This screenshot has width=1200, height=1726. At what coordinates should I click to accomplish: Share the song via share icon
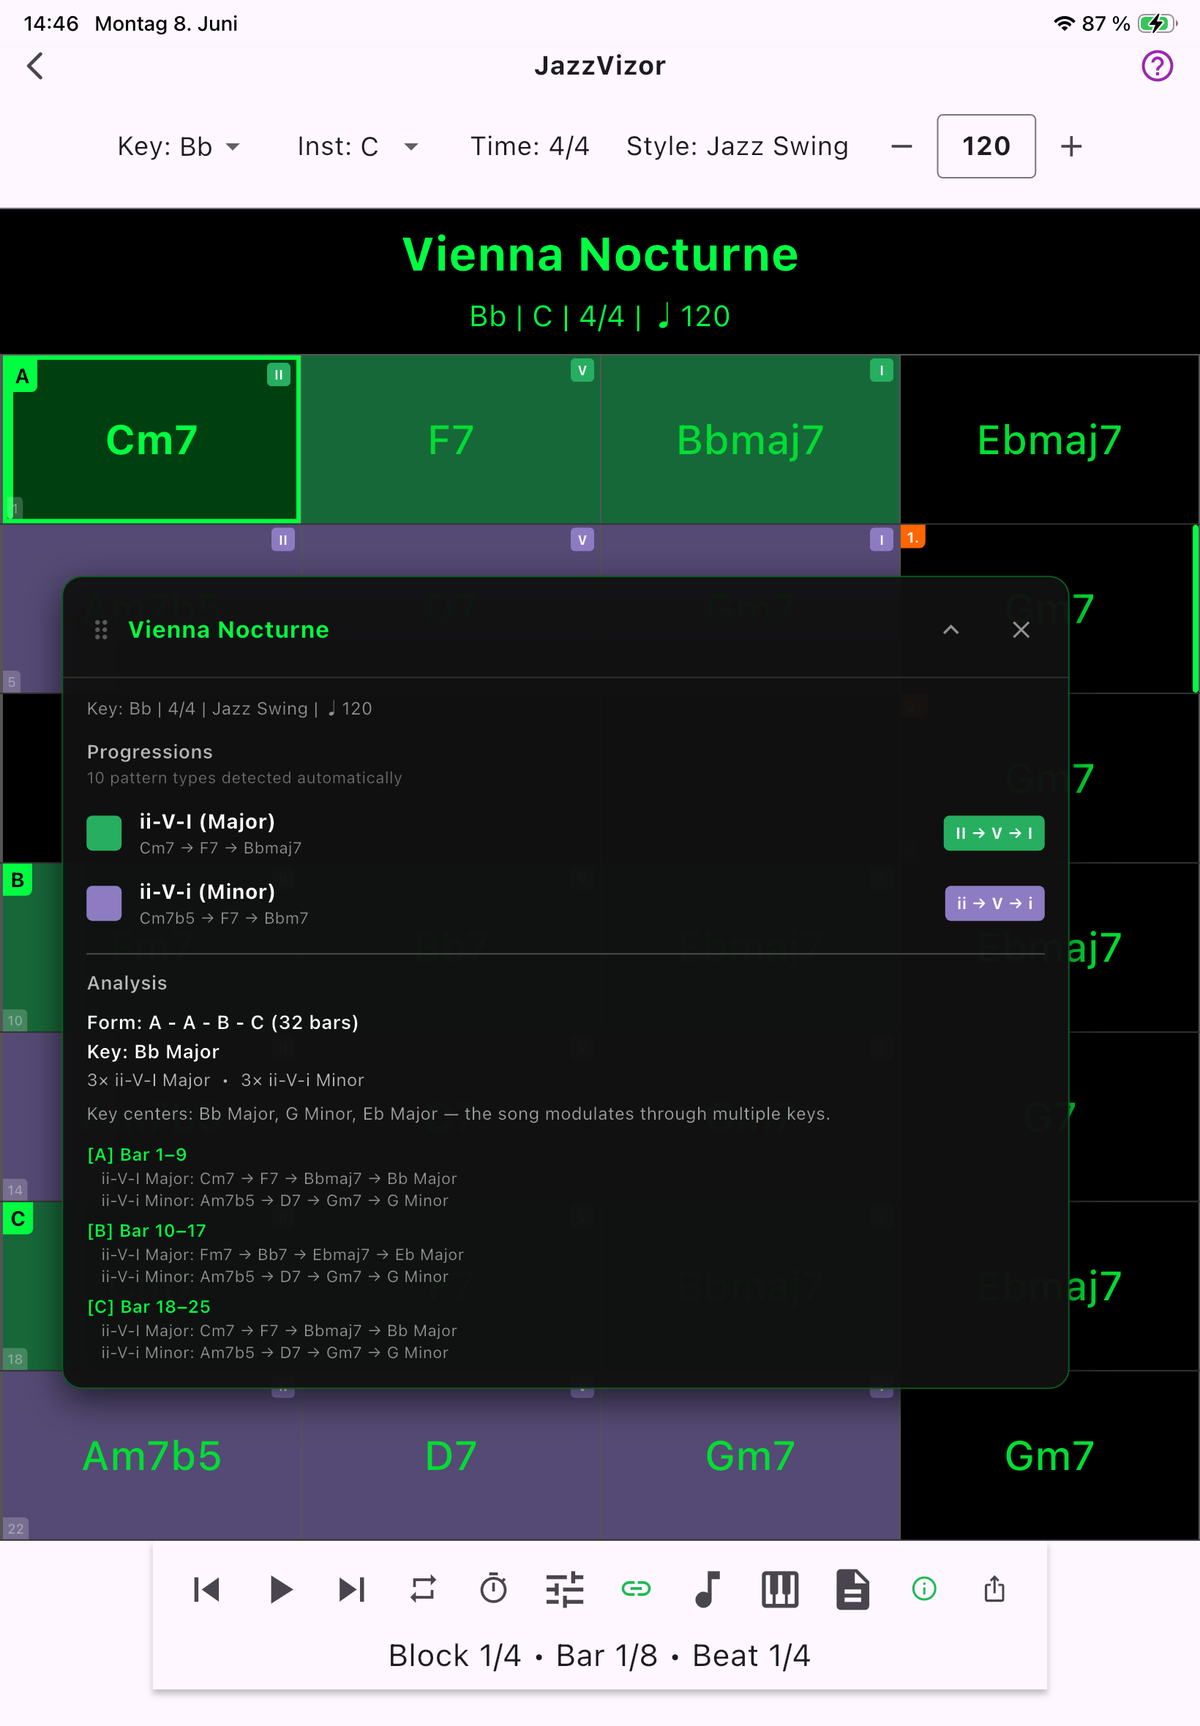(994, 1588)
